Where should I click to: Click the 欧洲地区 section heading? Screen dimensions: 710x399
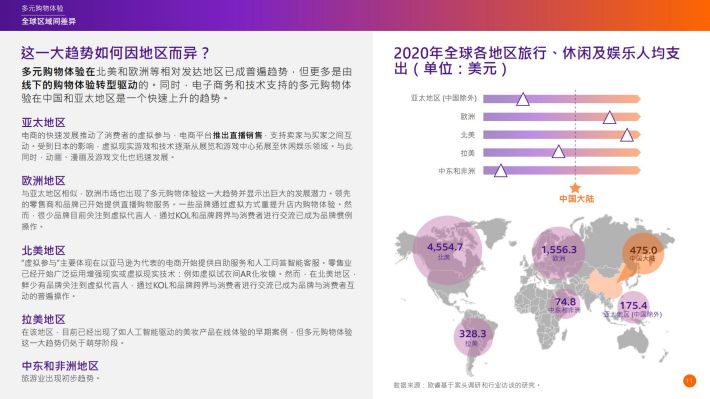point(43,181)
